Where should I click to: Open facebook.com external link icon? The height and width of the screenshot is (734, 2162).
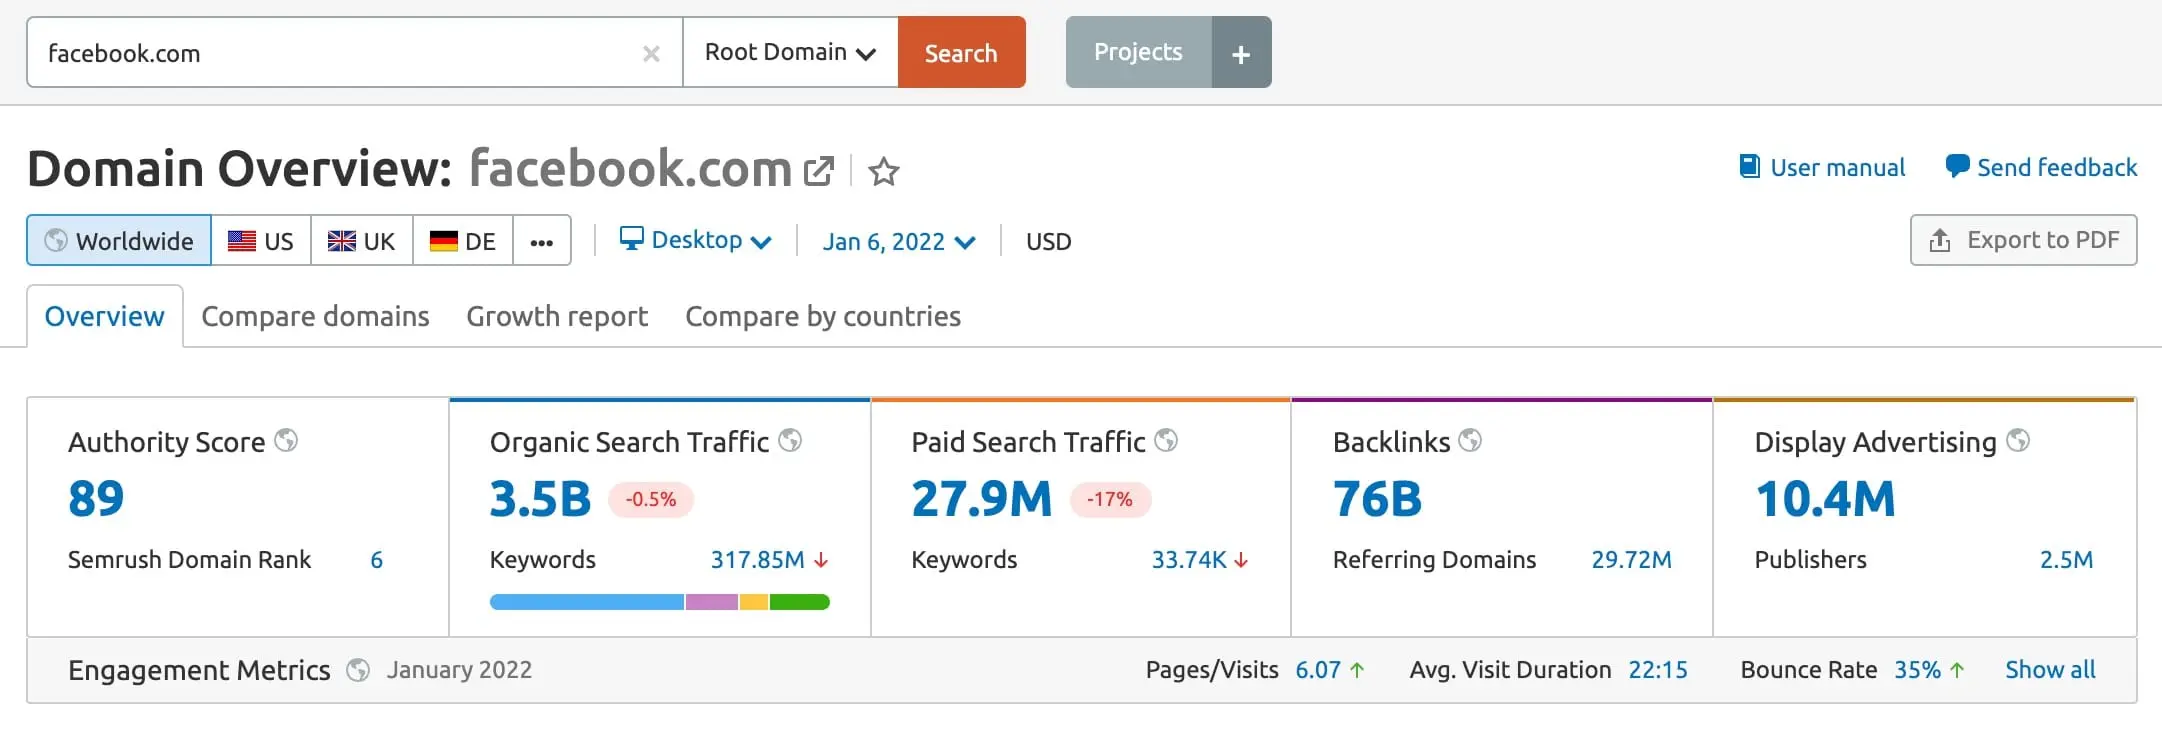click(x=818, y=171)
